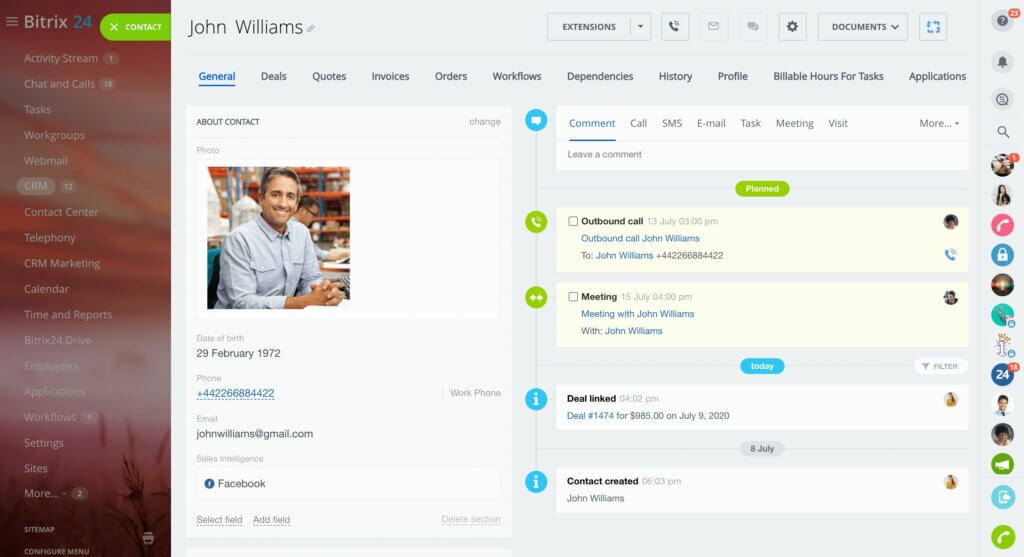Click the chat bubbles icon in header
The width and height of the screenshot is (1024, 557).
(x=753, y=27)
